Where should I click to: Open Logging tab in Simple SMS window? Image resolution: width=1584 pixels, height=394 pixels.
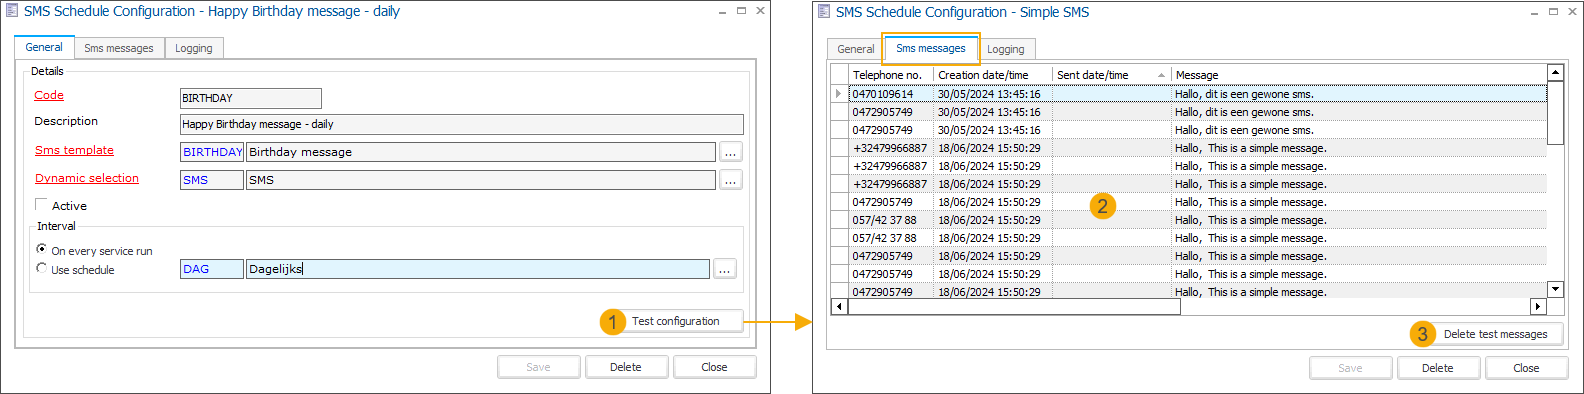(x=1006, y=49)
